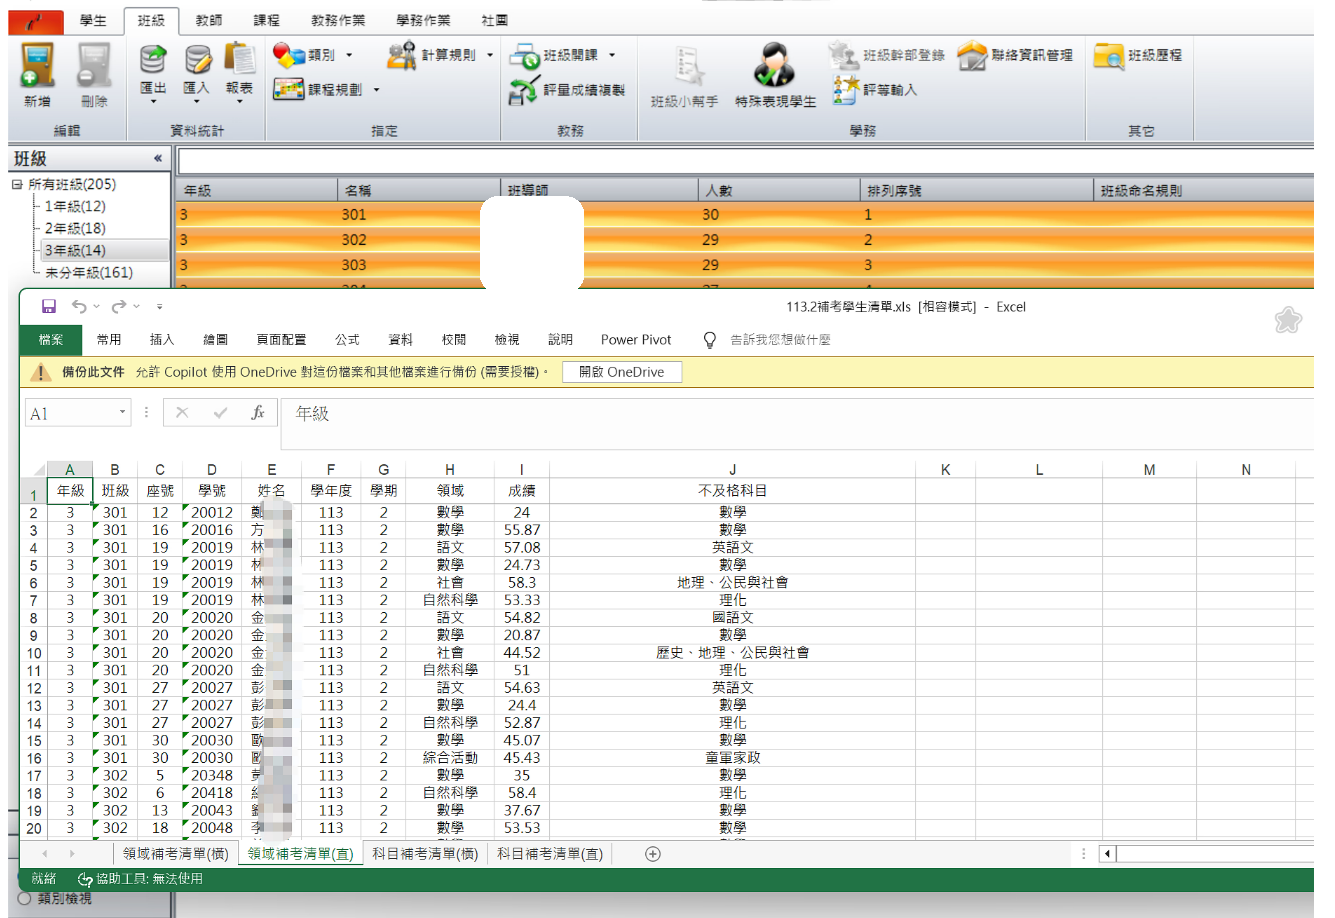Open the 課程規劃 dropdown arrow

(377, 90)
